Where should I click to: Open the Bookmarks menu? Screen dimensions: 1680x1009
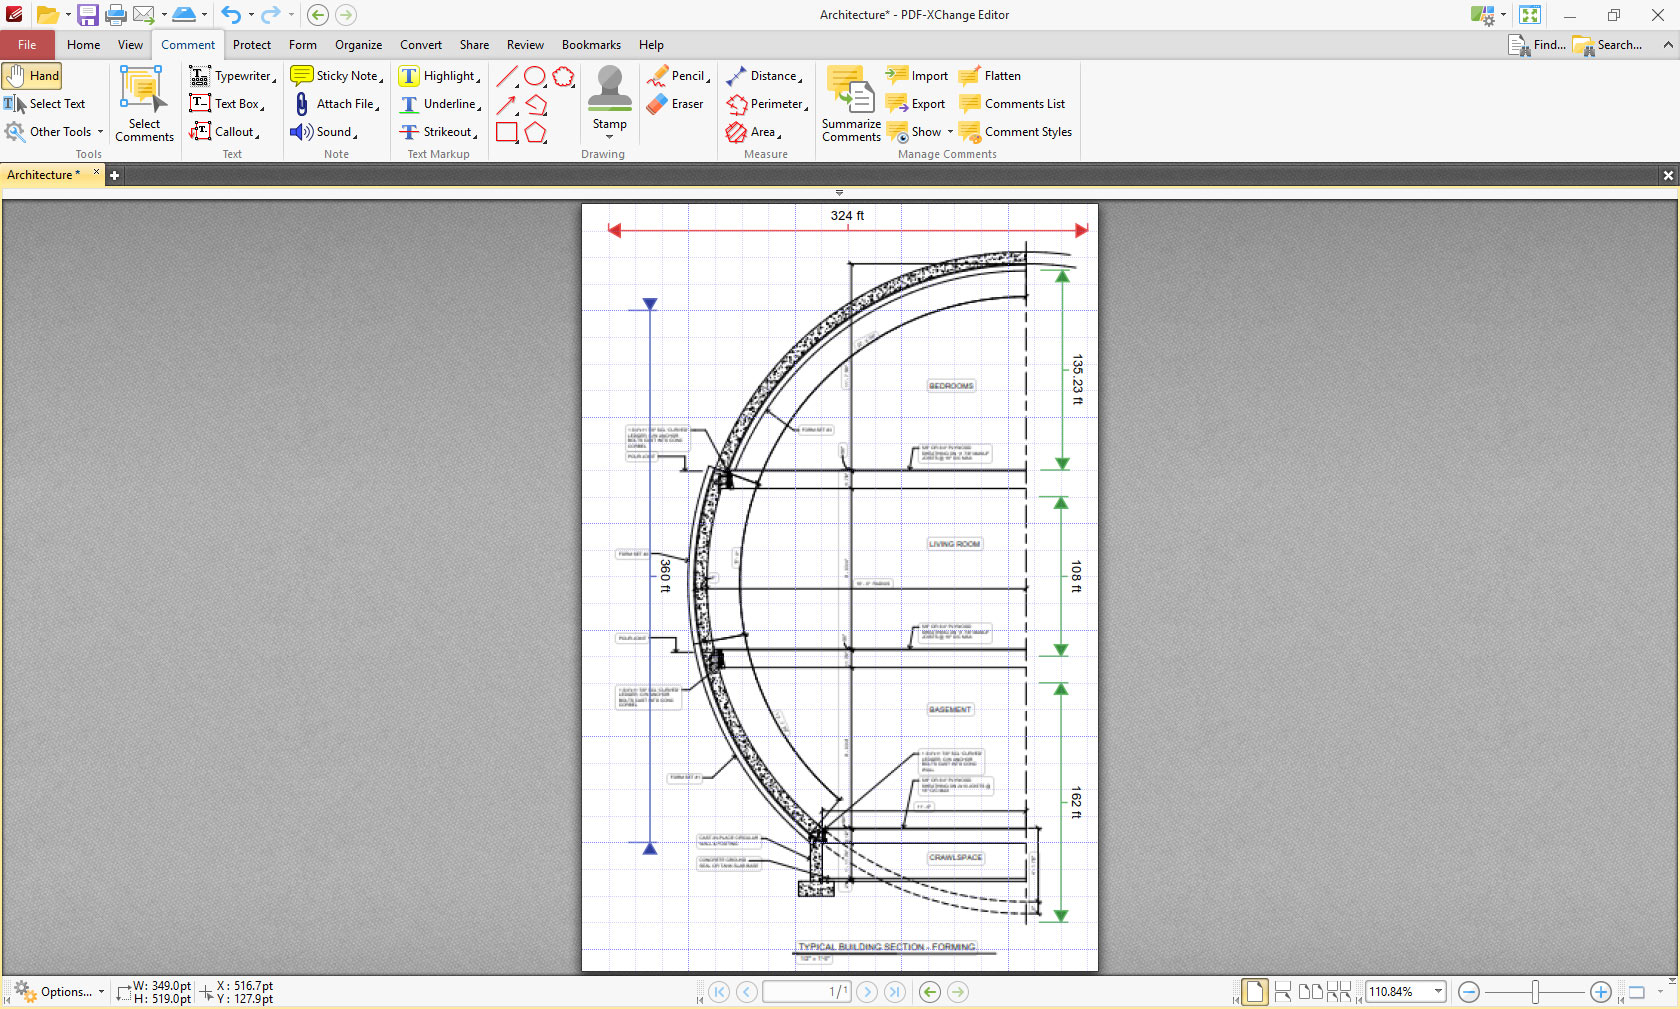590,44
